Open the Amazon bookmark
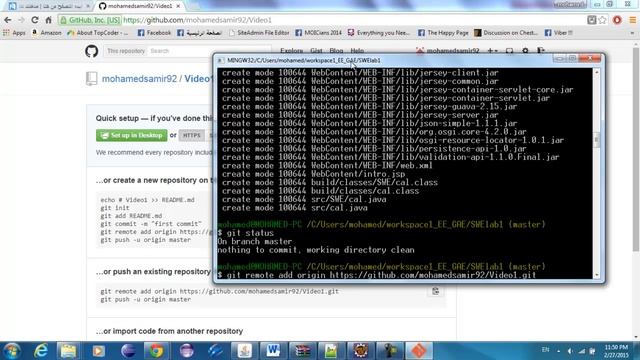The width and height of the screenshot is (640, 360). pos(46,33)
